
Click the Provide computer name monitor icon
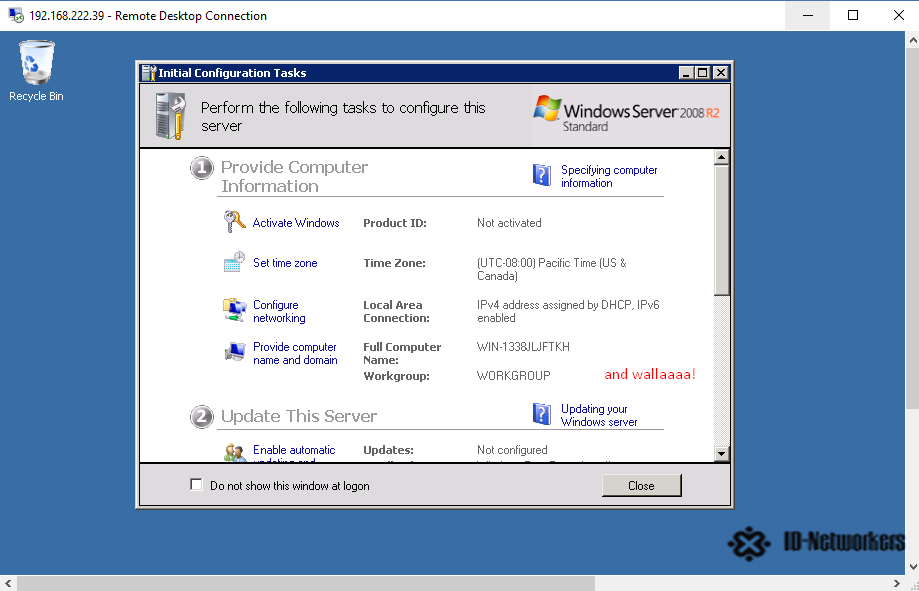(x=234, y=352)
